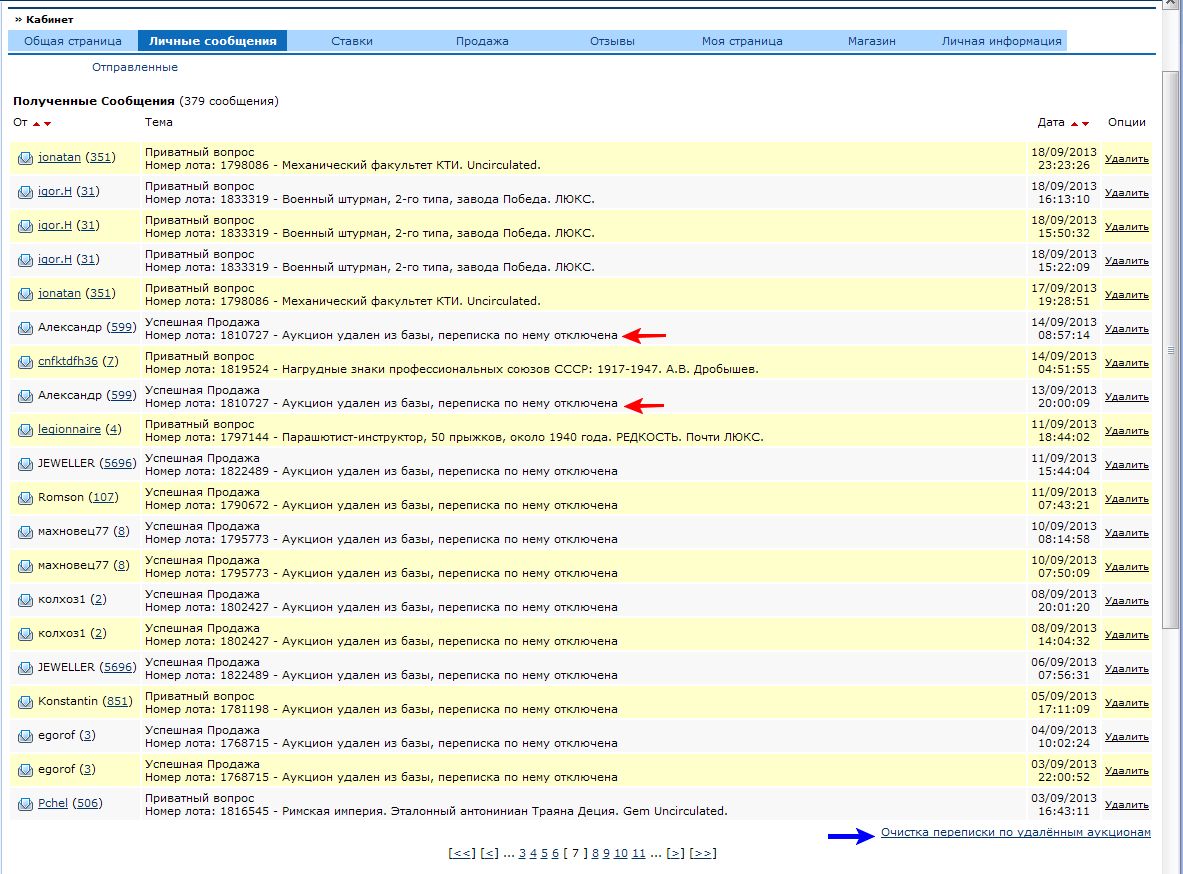This screenshot has height=874, width=1183.
Task: Go to page 8 of messages
Action: [x=595, y=853]
